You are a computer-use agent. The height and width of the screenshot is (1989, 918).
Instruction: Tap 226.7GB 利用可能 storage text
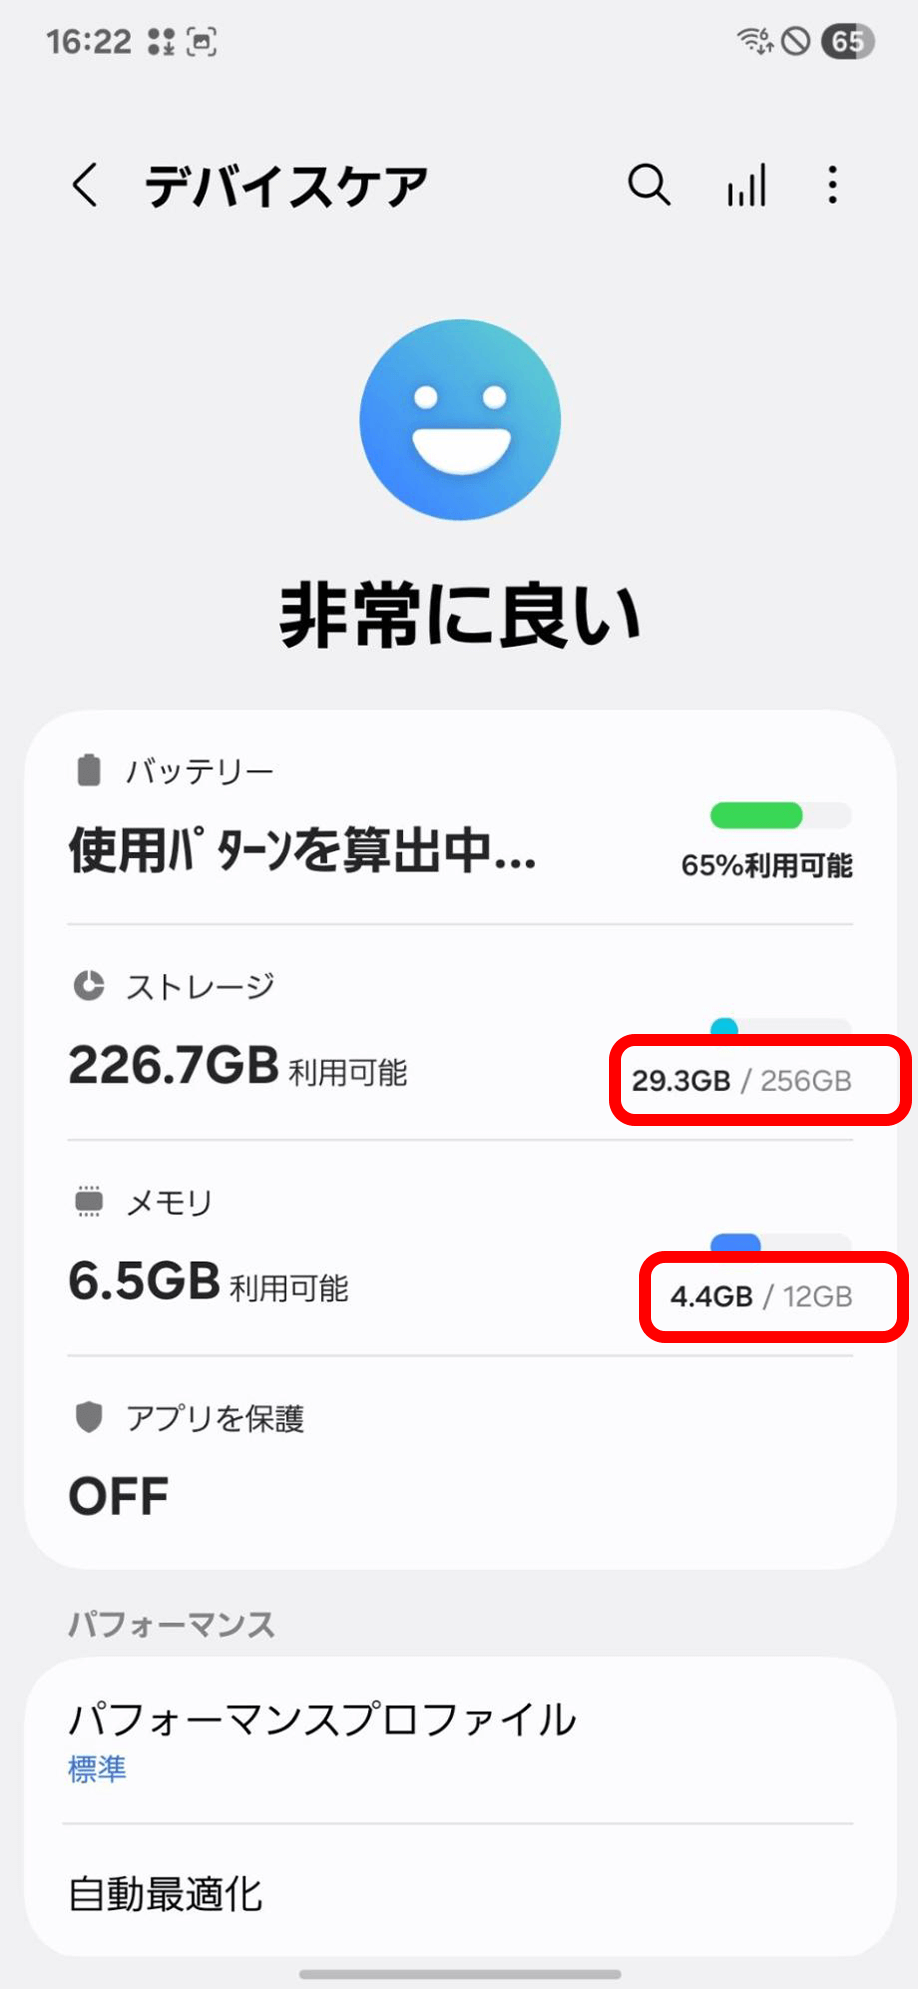(238, 1066)
